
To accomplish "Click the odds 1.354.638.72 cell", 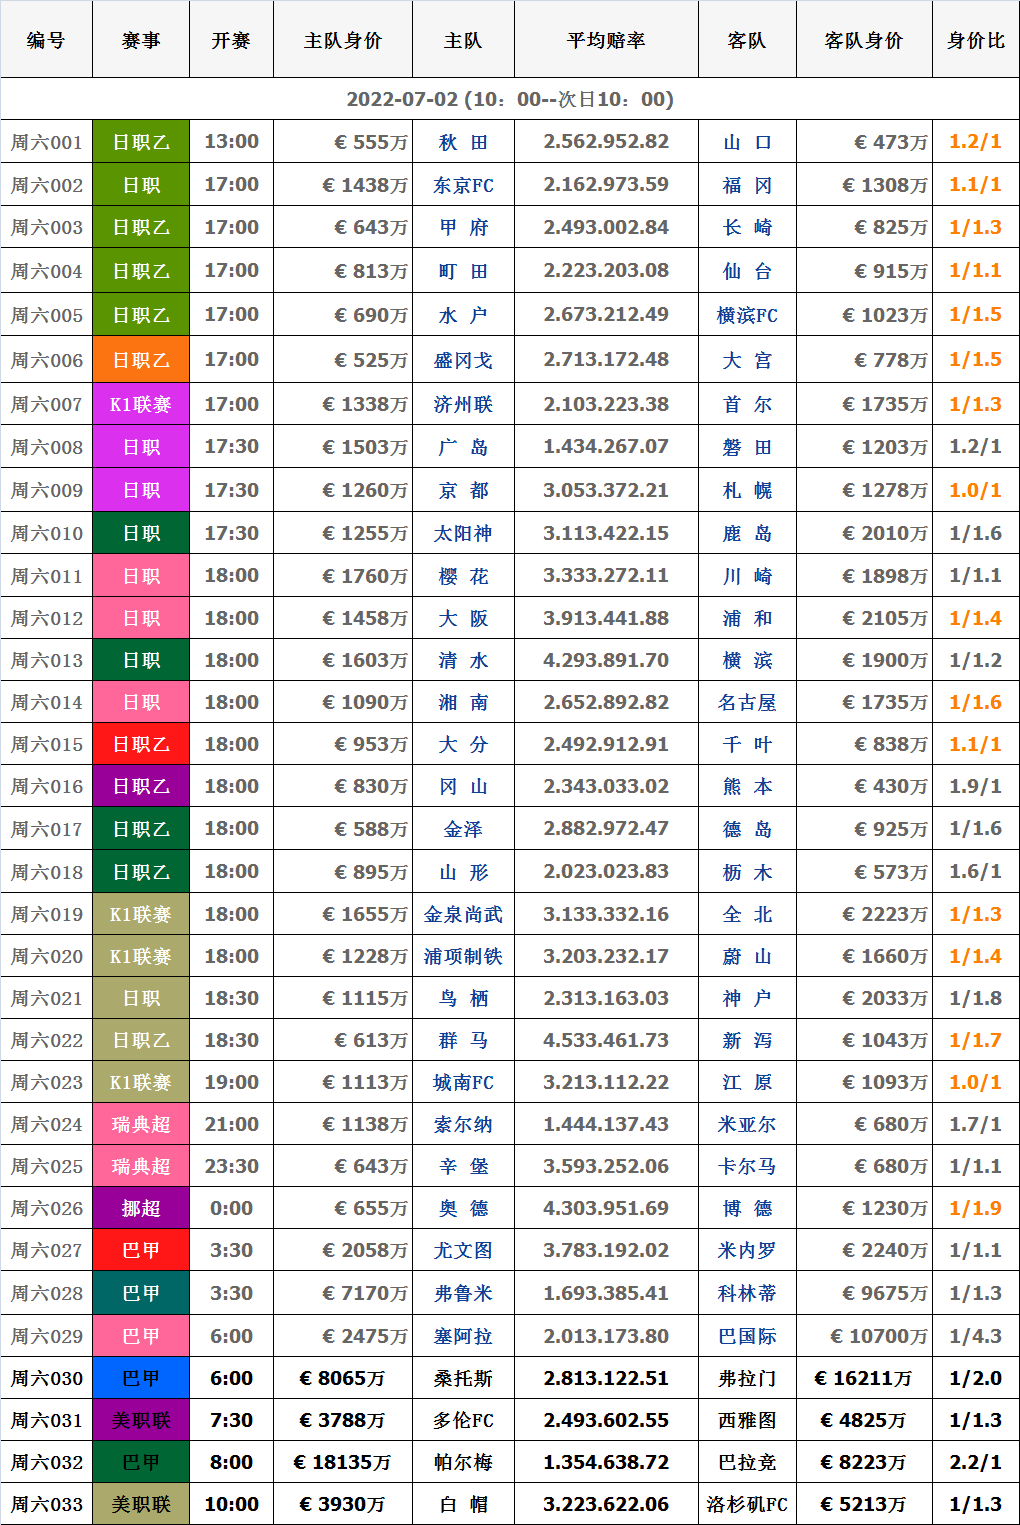I will (x=605, y=1462).
